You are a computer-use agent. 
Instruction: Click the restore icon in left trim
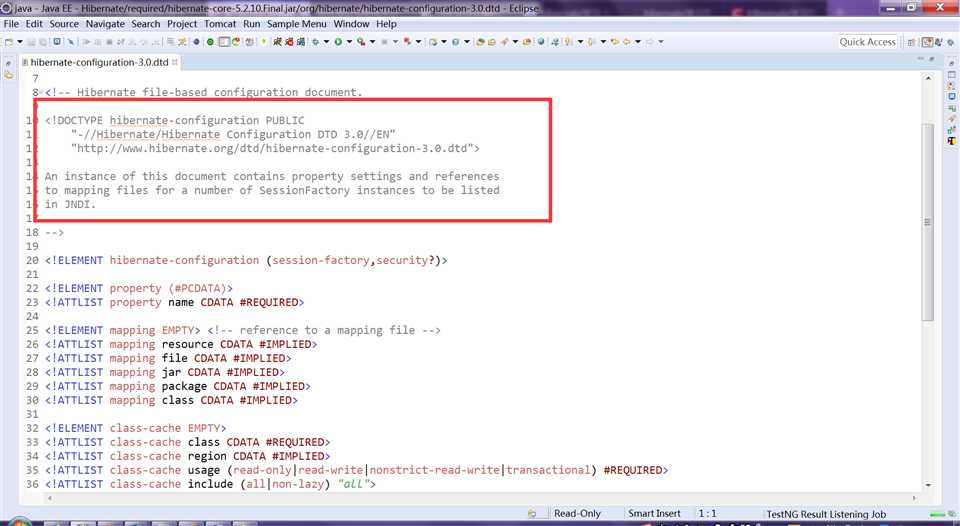coord(8,63)
